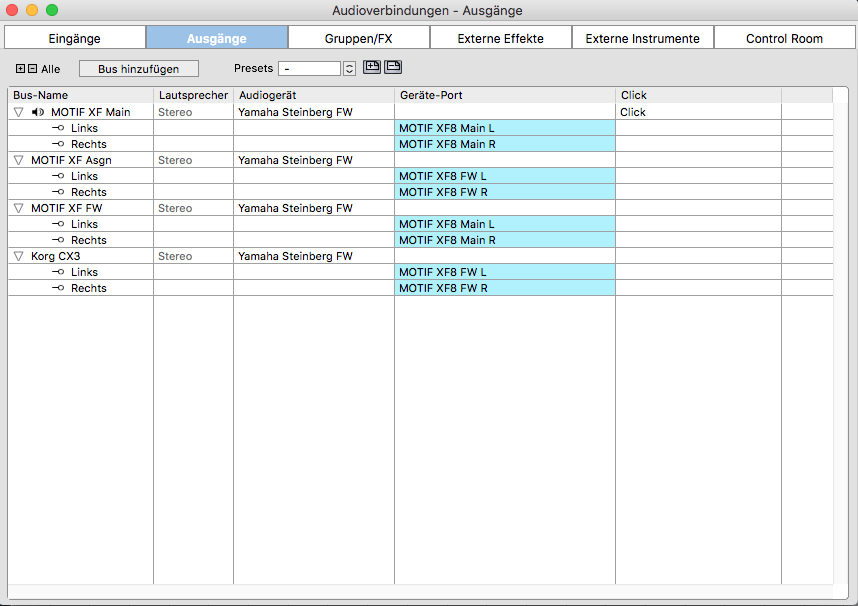Click speaker icon on MOTIF XF Main
This screenshot has height=606, width=858.
[x=38, y=112]
